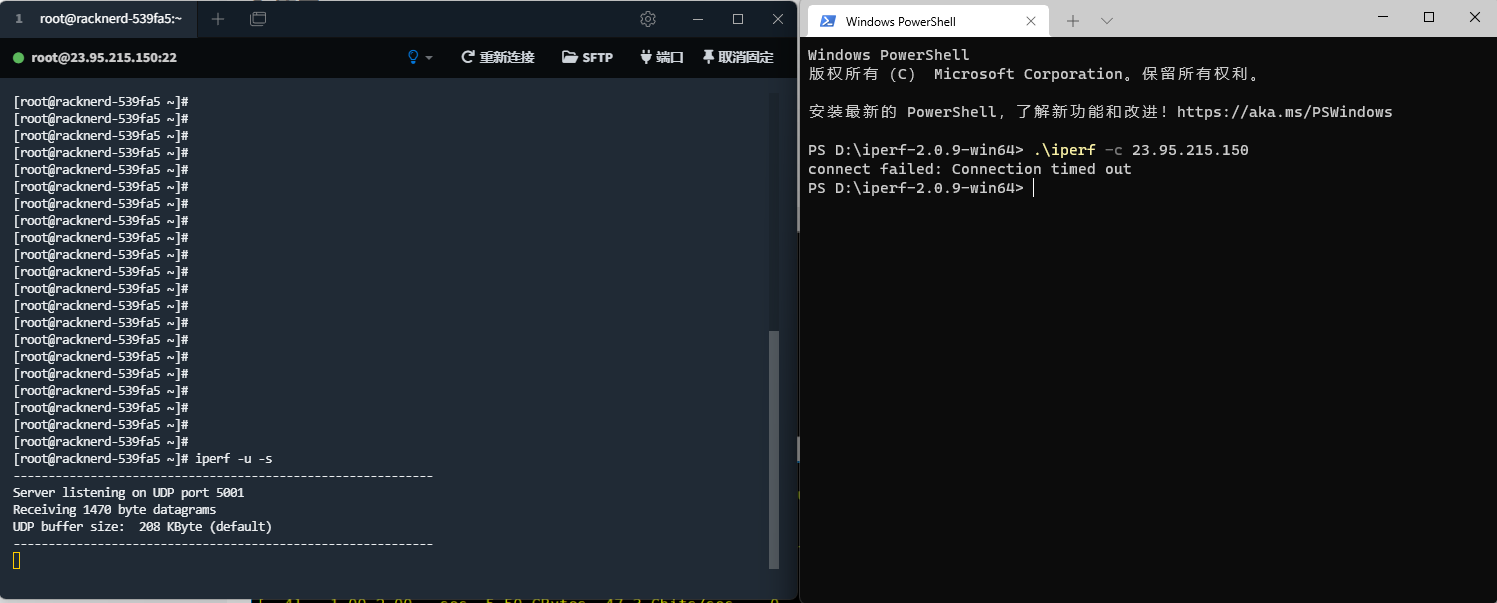Click the lightbulb quick-command icon

tap(414, 57)
